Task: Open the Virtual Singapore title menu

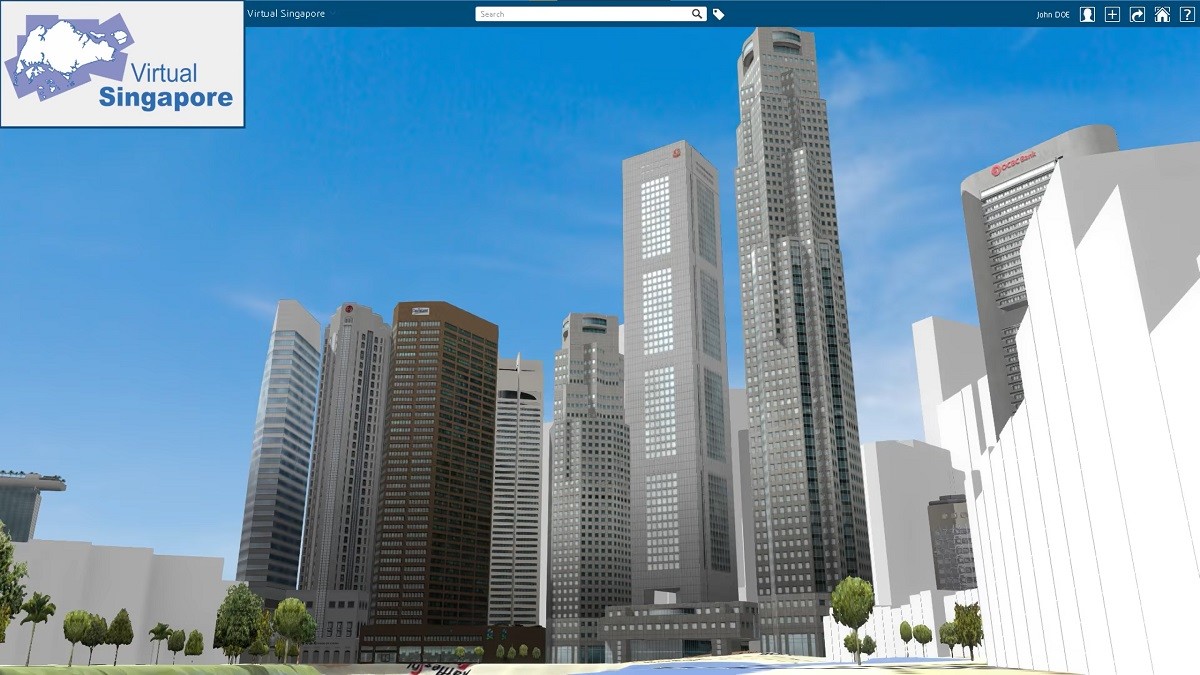Action: (x=285, y=13)
